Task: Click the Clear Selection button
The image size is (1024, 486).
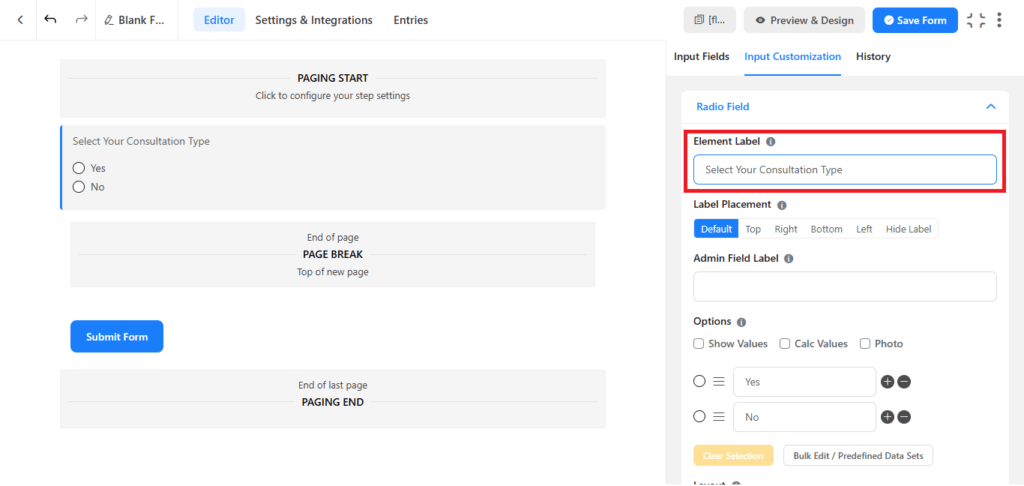Action: [733, 455]
